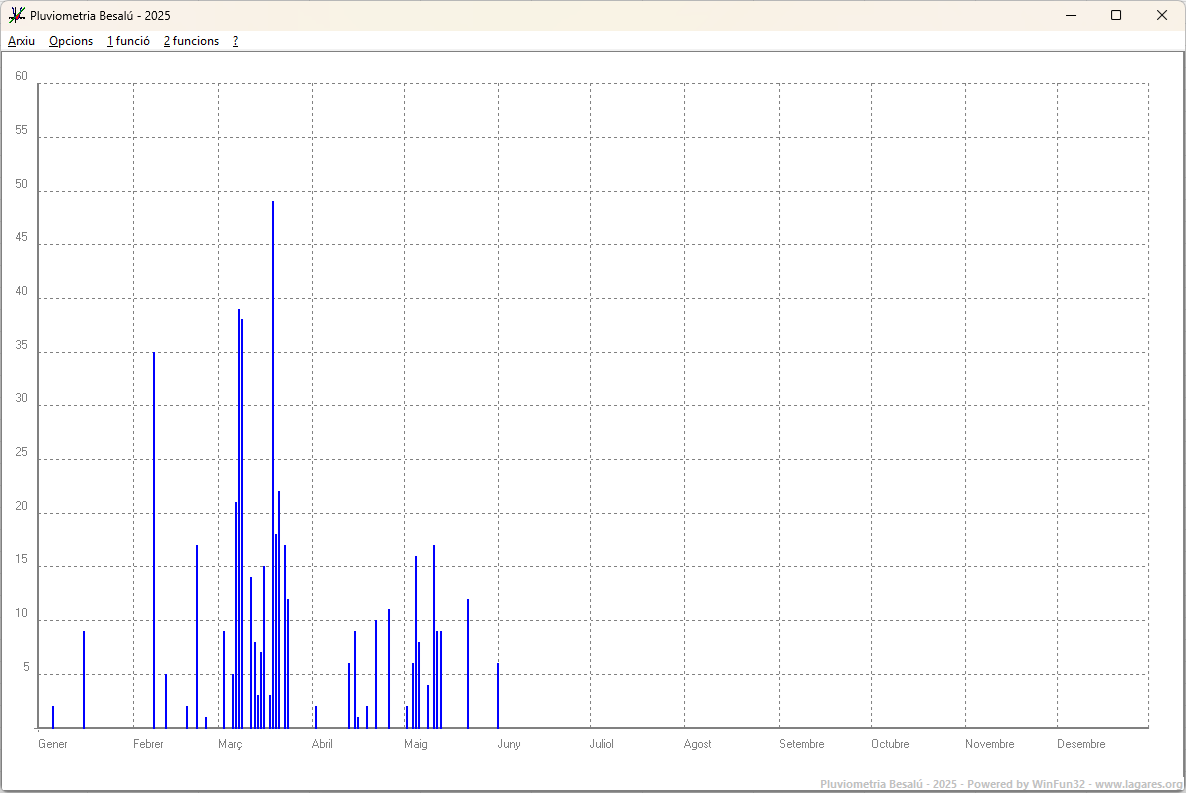1186x793 pixels.
Task: Click the tall Febrer bar reaching 35
Action: (x=154, y=540)
